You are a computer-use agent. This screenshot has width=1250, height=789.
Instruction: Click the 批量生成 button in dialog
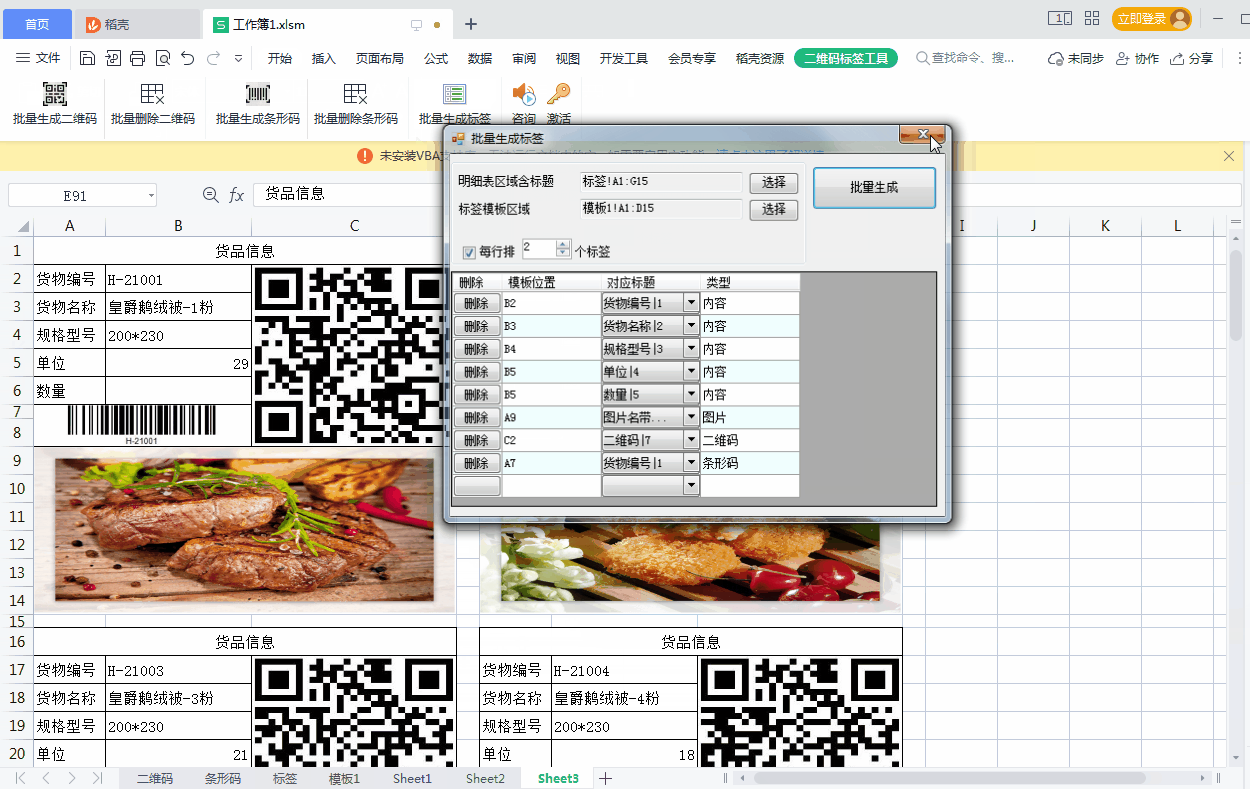(874, 188)
